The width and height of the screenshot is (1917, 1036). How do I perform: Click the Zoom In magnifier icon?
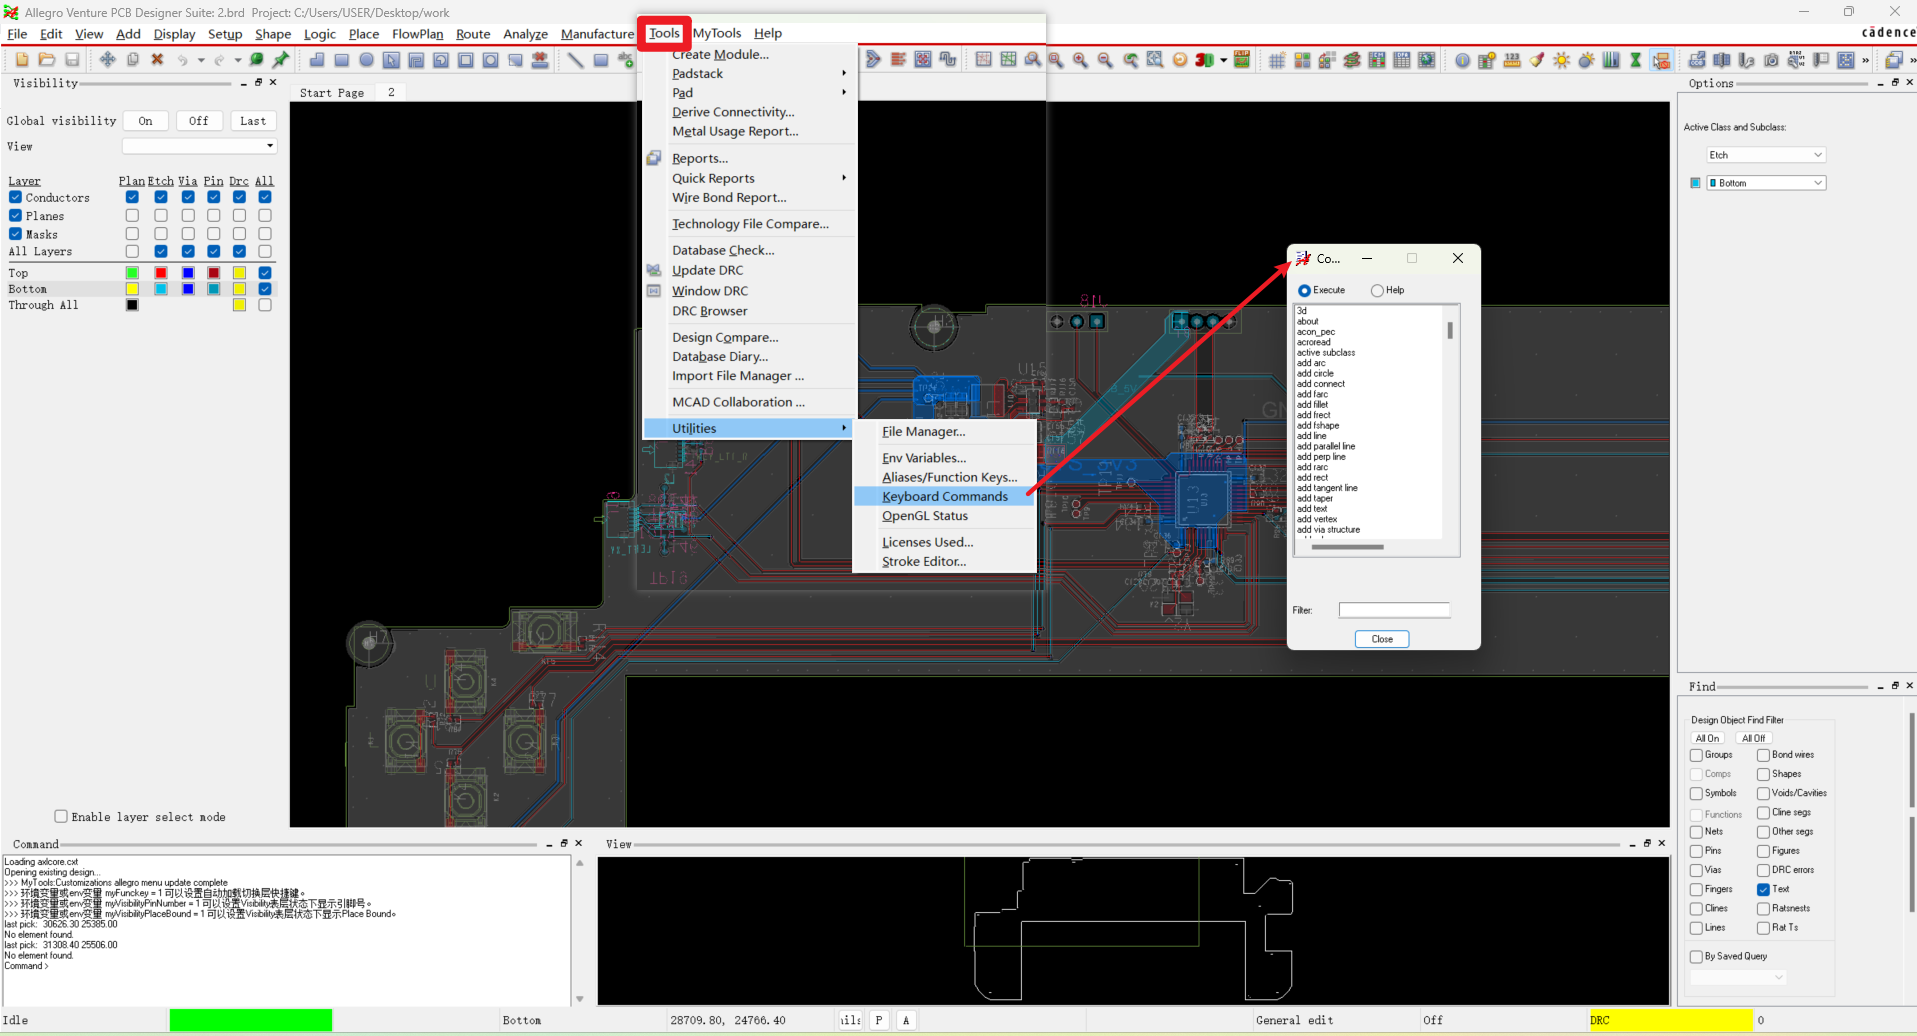tap(1080, 60)
